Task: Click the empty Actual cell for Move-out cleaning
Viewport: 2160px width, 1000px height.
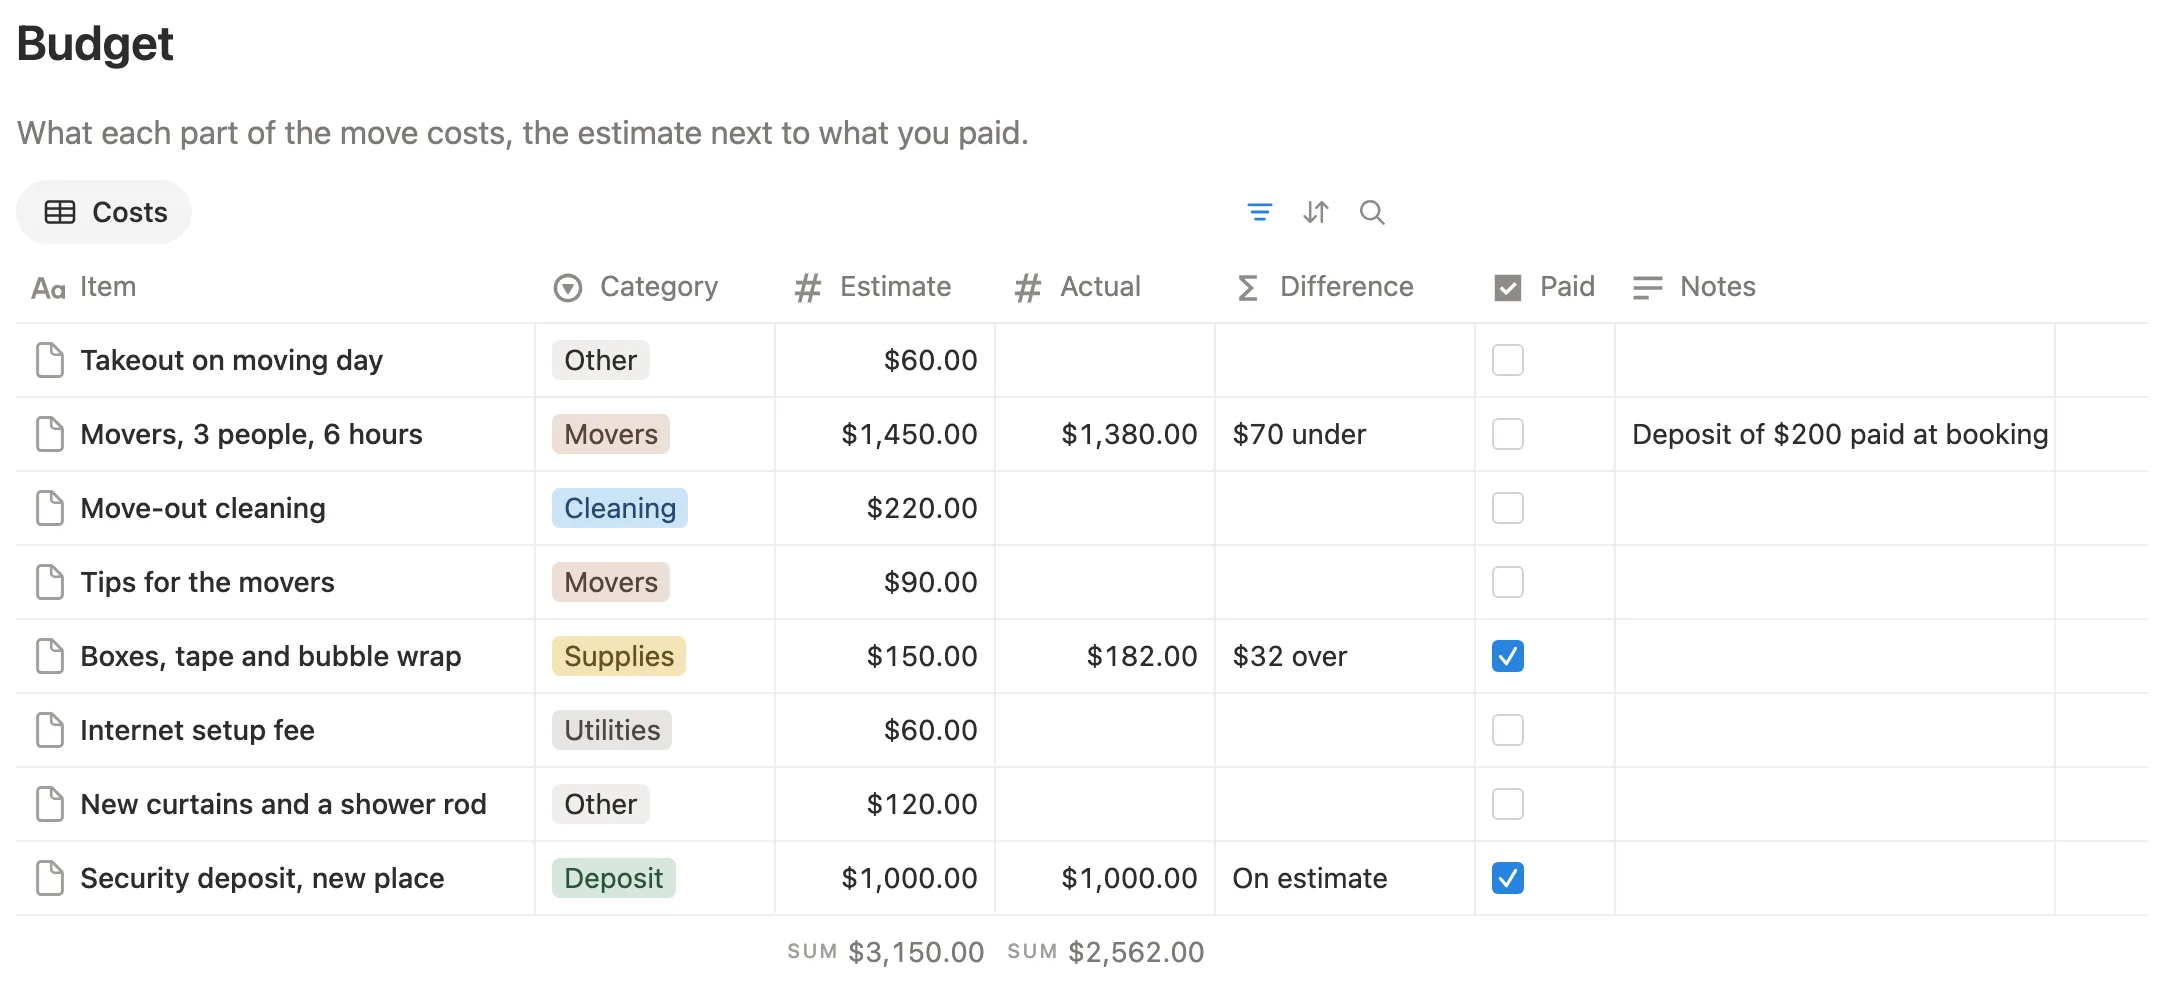Action: (1105, 508)
